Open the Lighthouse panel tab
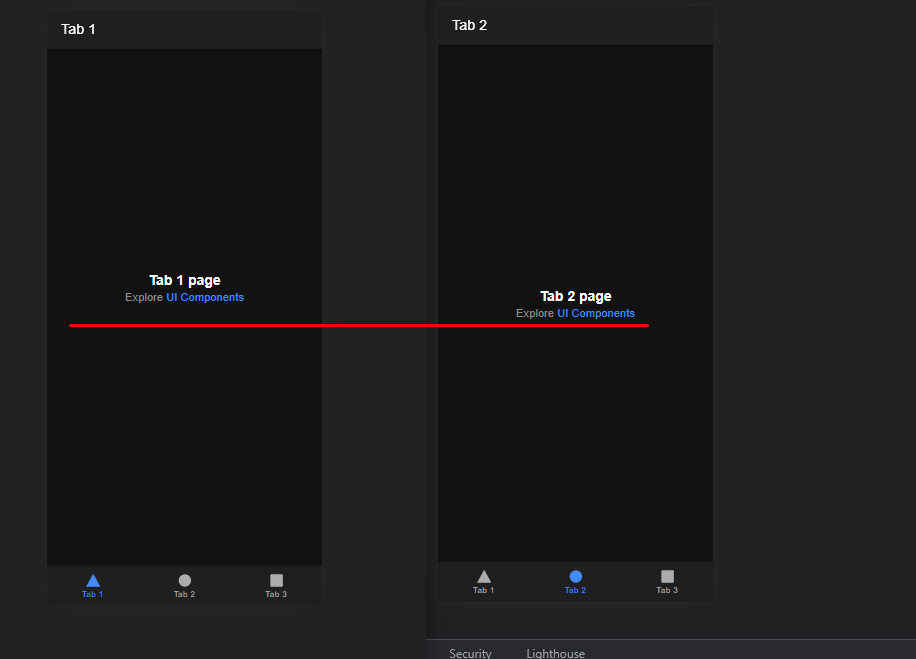Viewport: 916px width, 659px height. click(x=555, y=653)
